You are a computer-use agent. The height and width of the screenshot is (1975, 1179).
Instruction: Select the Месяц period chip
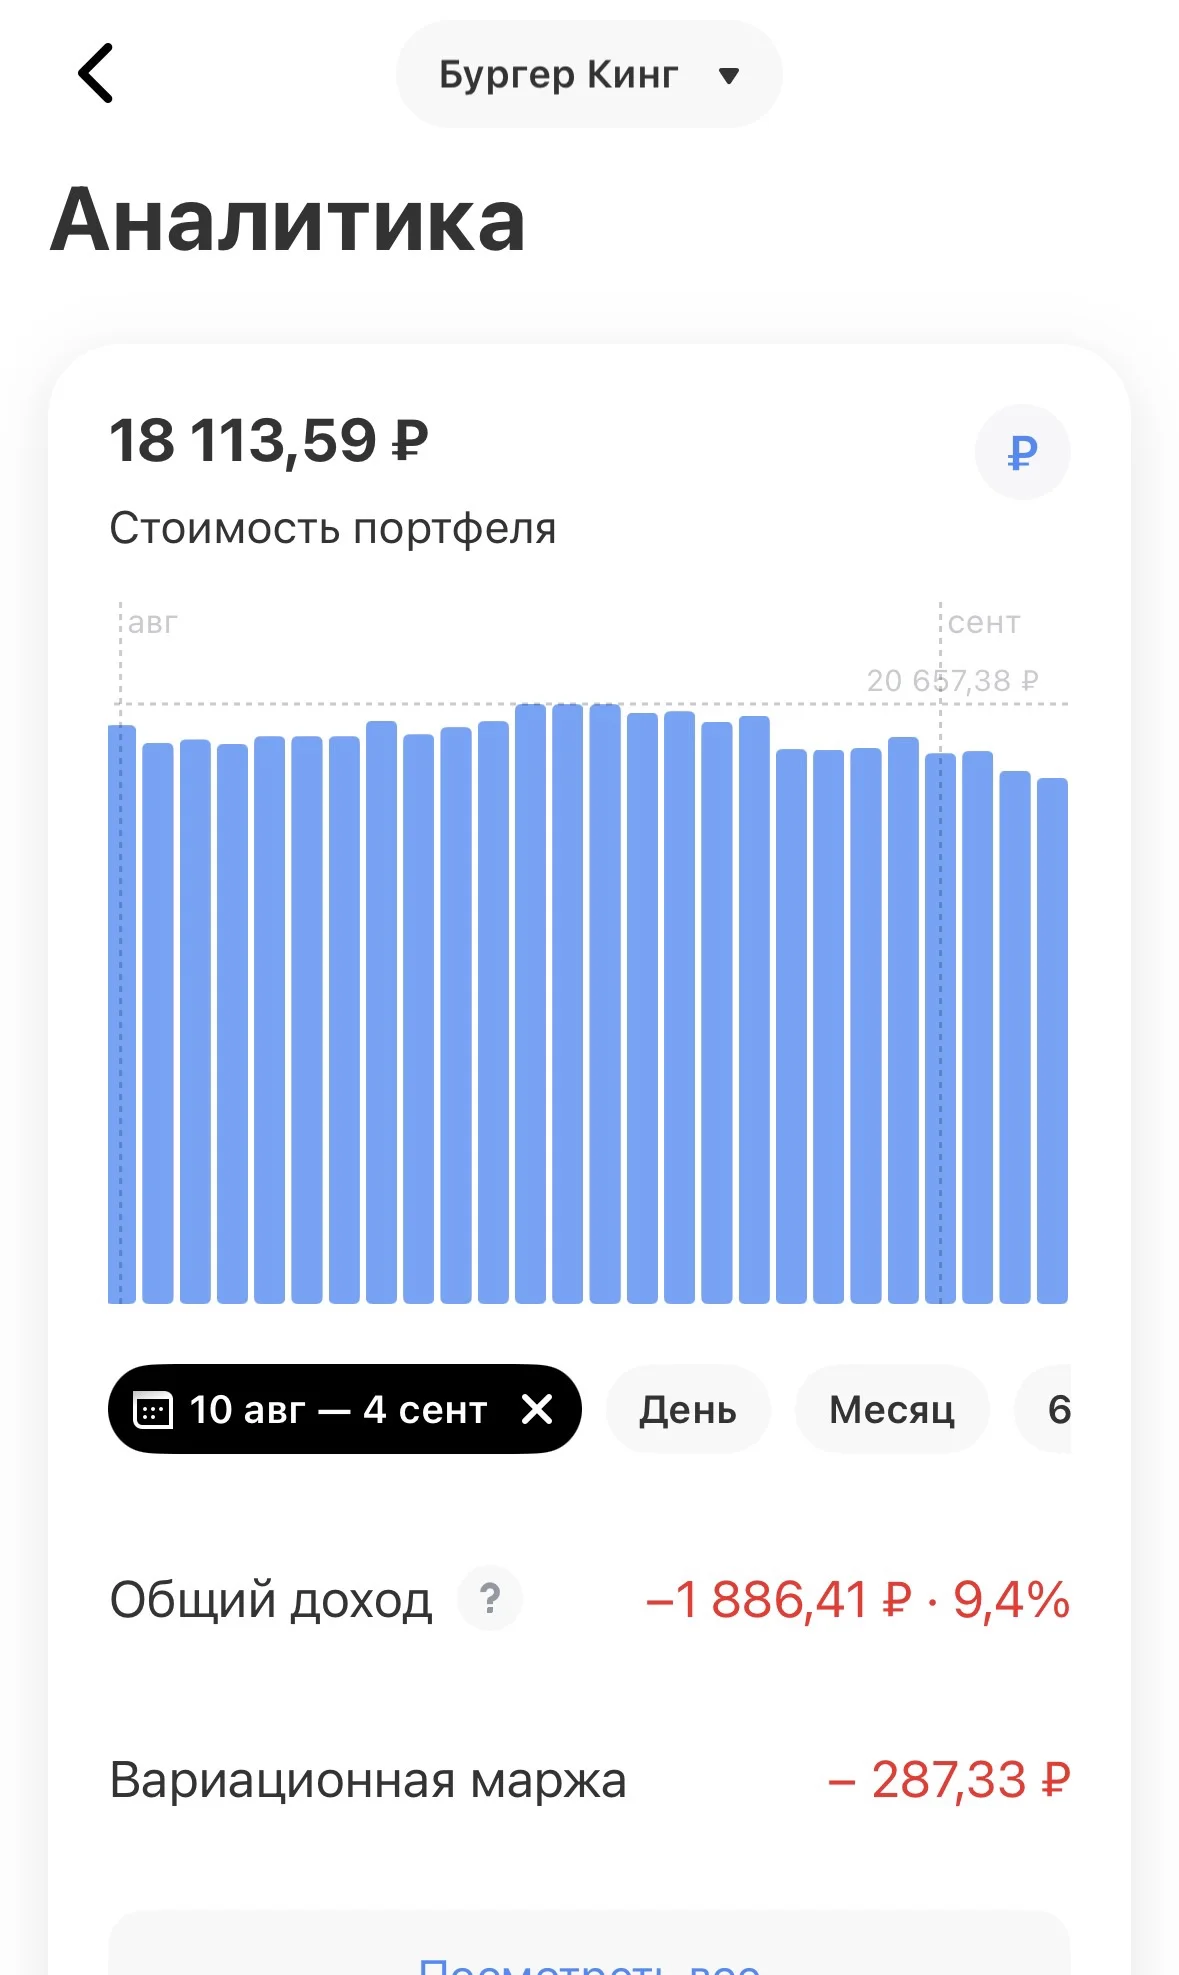click(892, 1409)
